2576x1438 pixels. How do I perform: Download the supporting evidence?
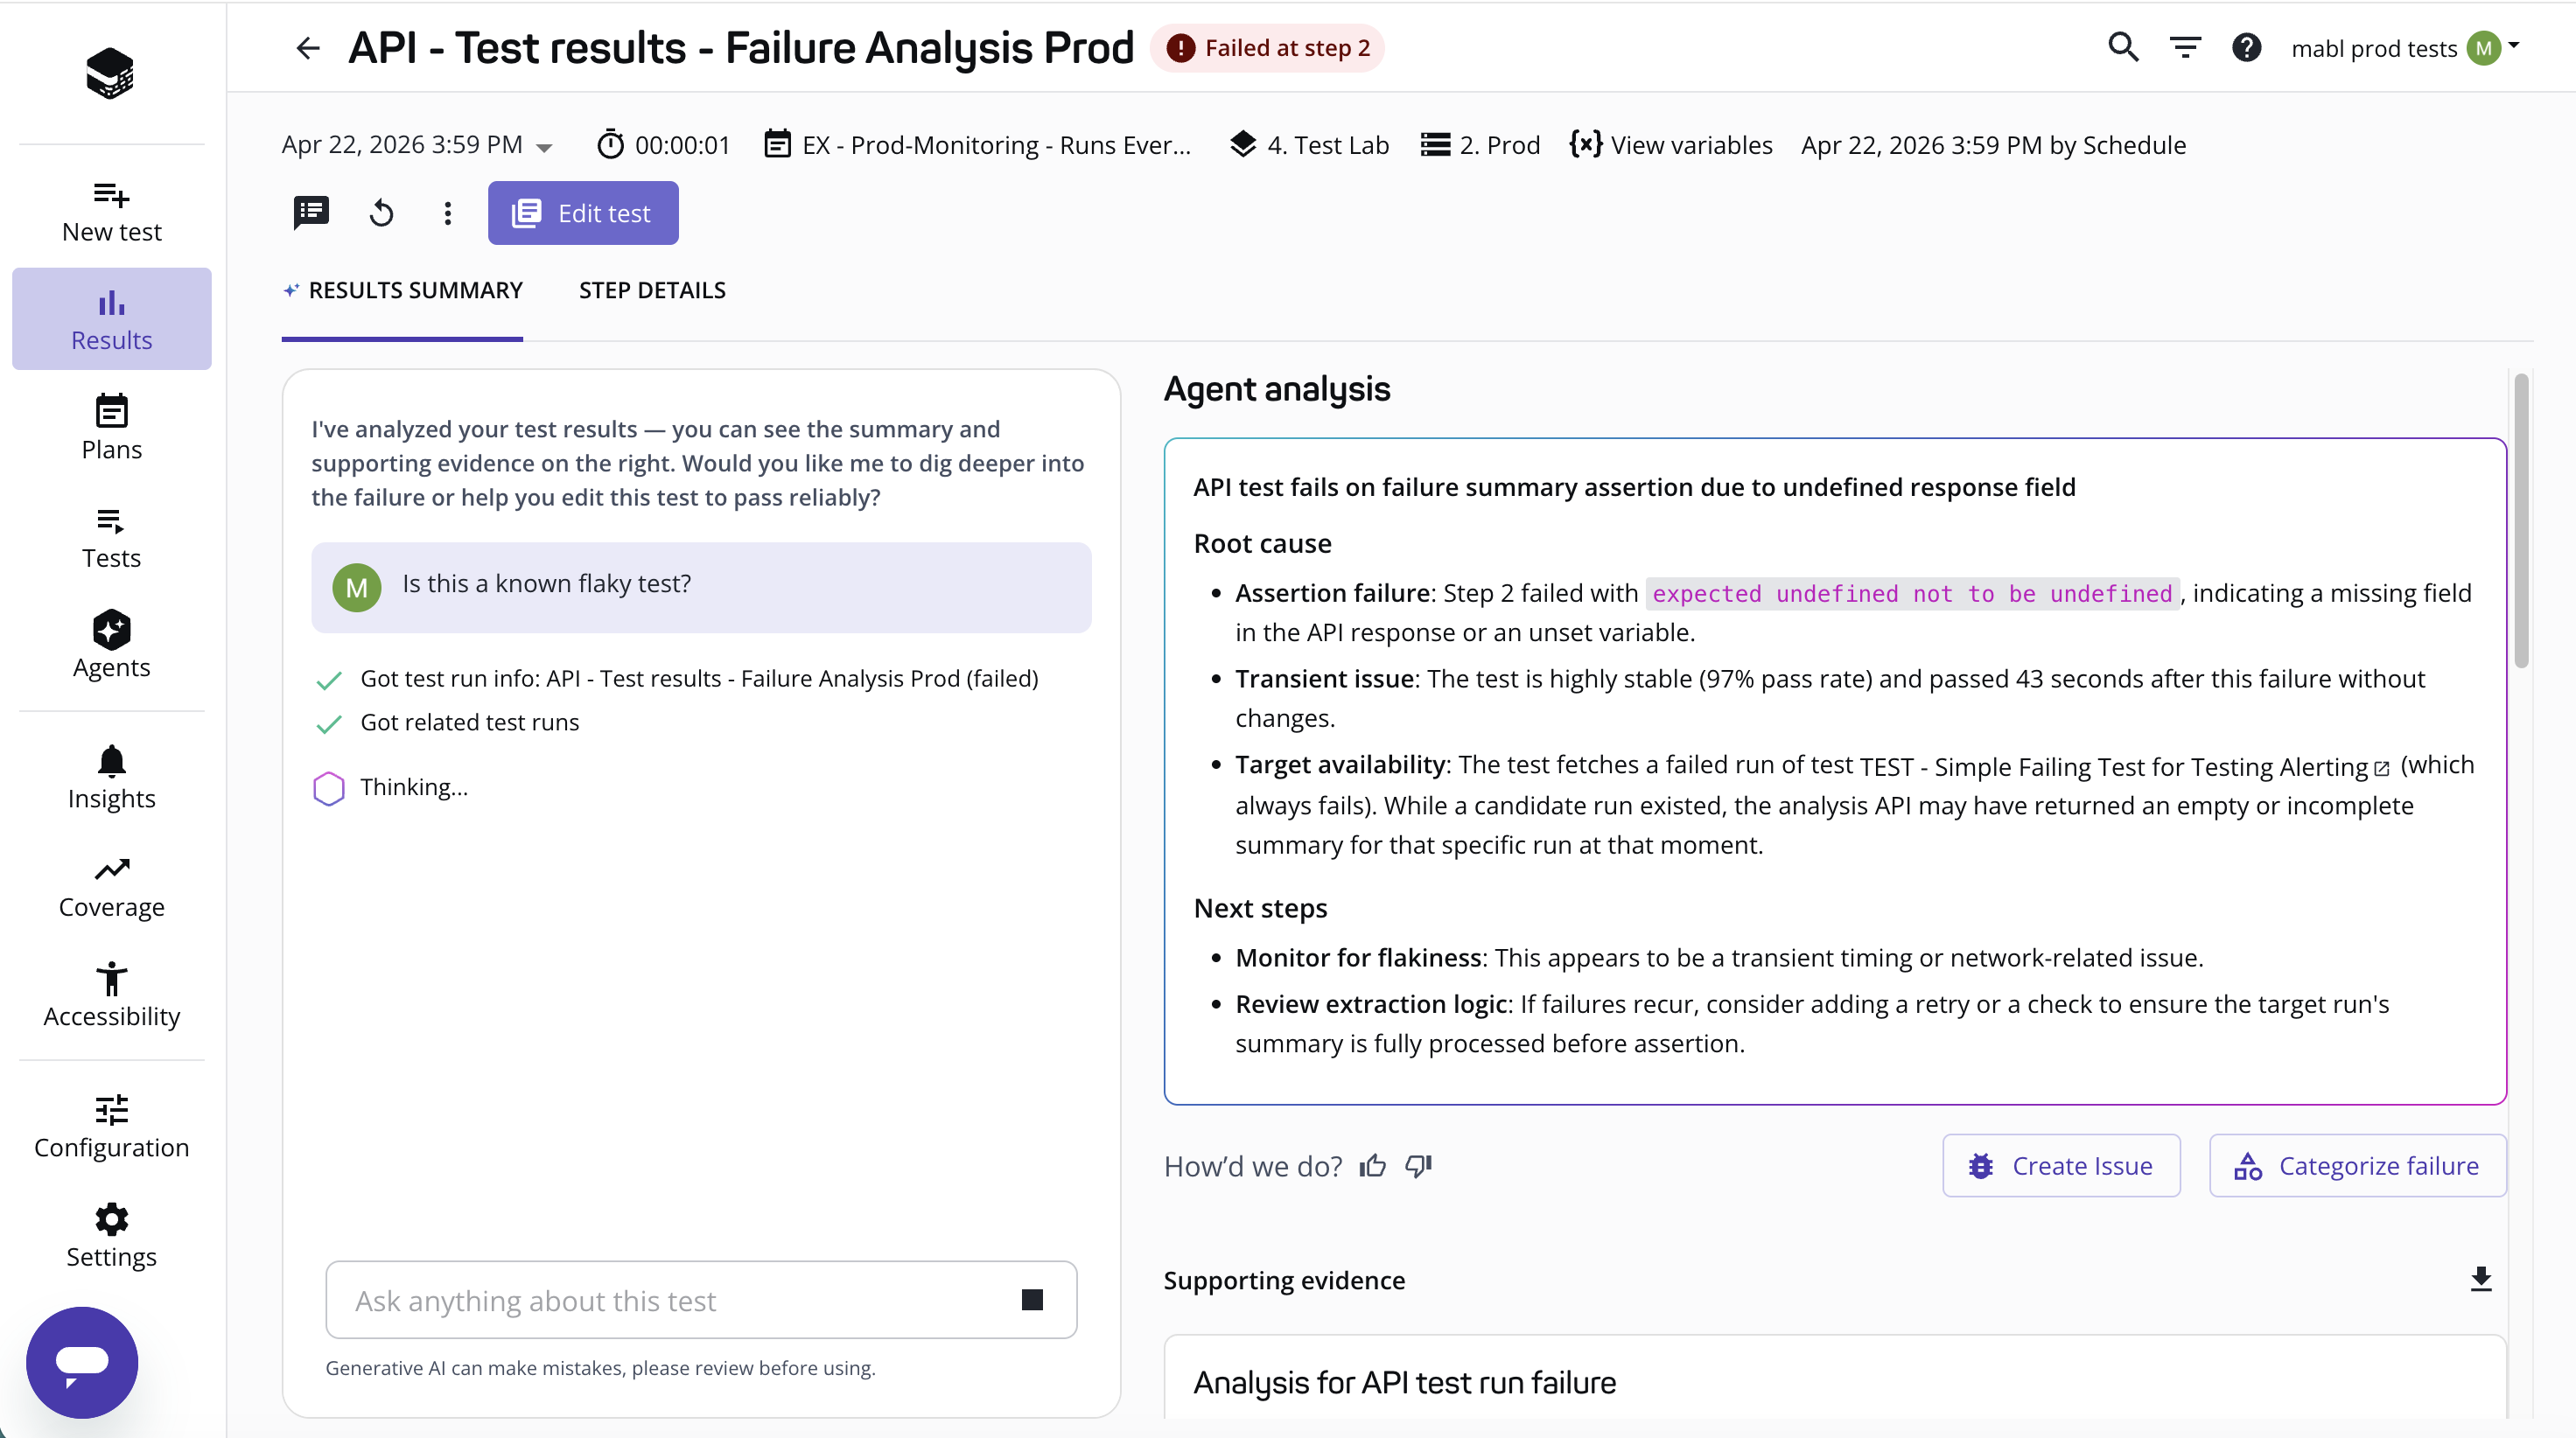2480,1280
